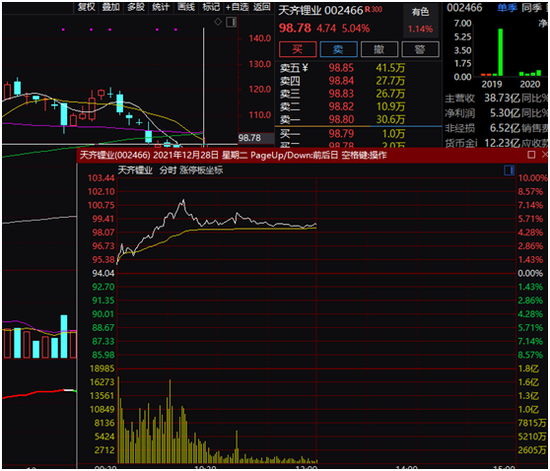Select the 卖二 price 98.82

coord(341,106)
